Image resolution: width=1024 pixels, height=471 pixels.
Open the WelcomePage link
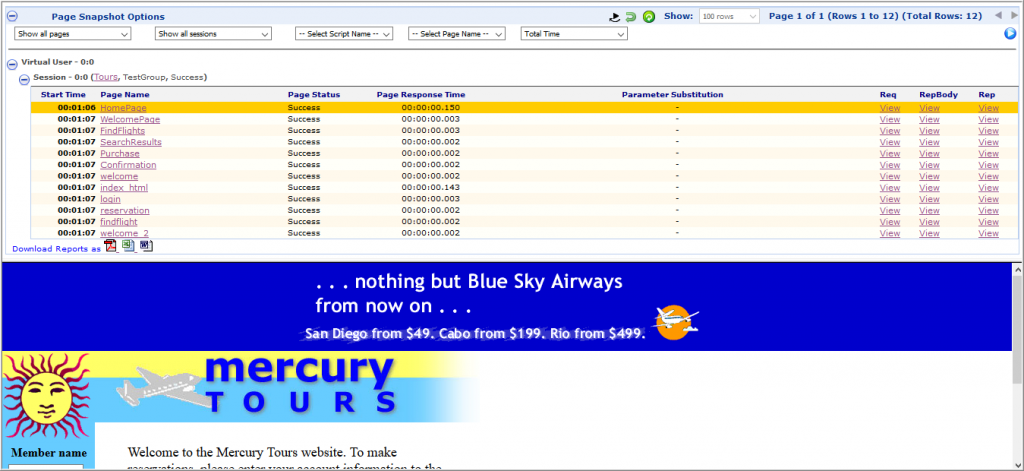(x=130, y=120)
